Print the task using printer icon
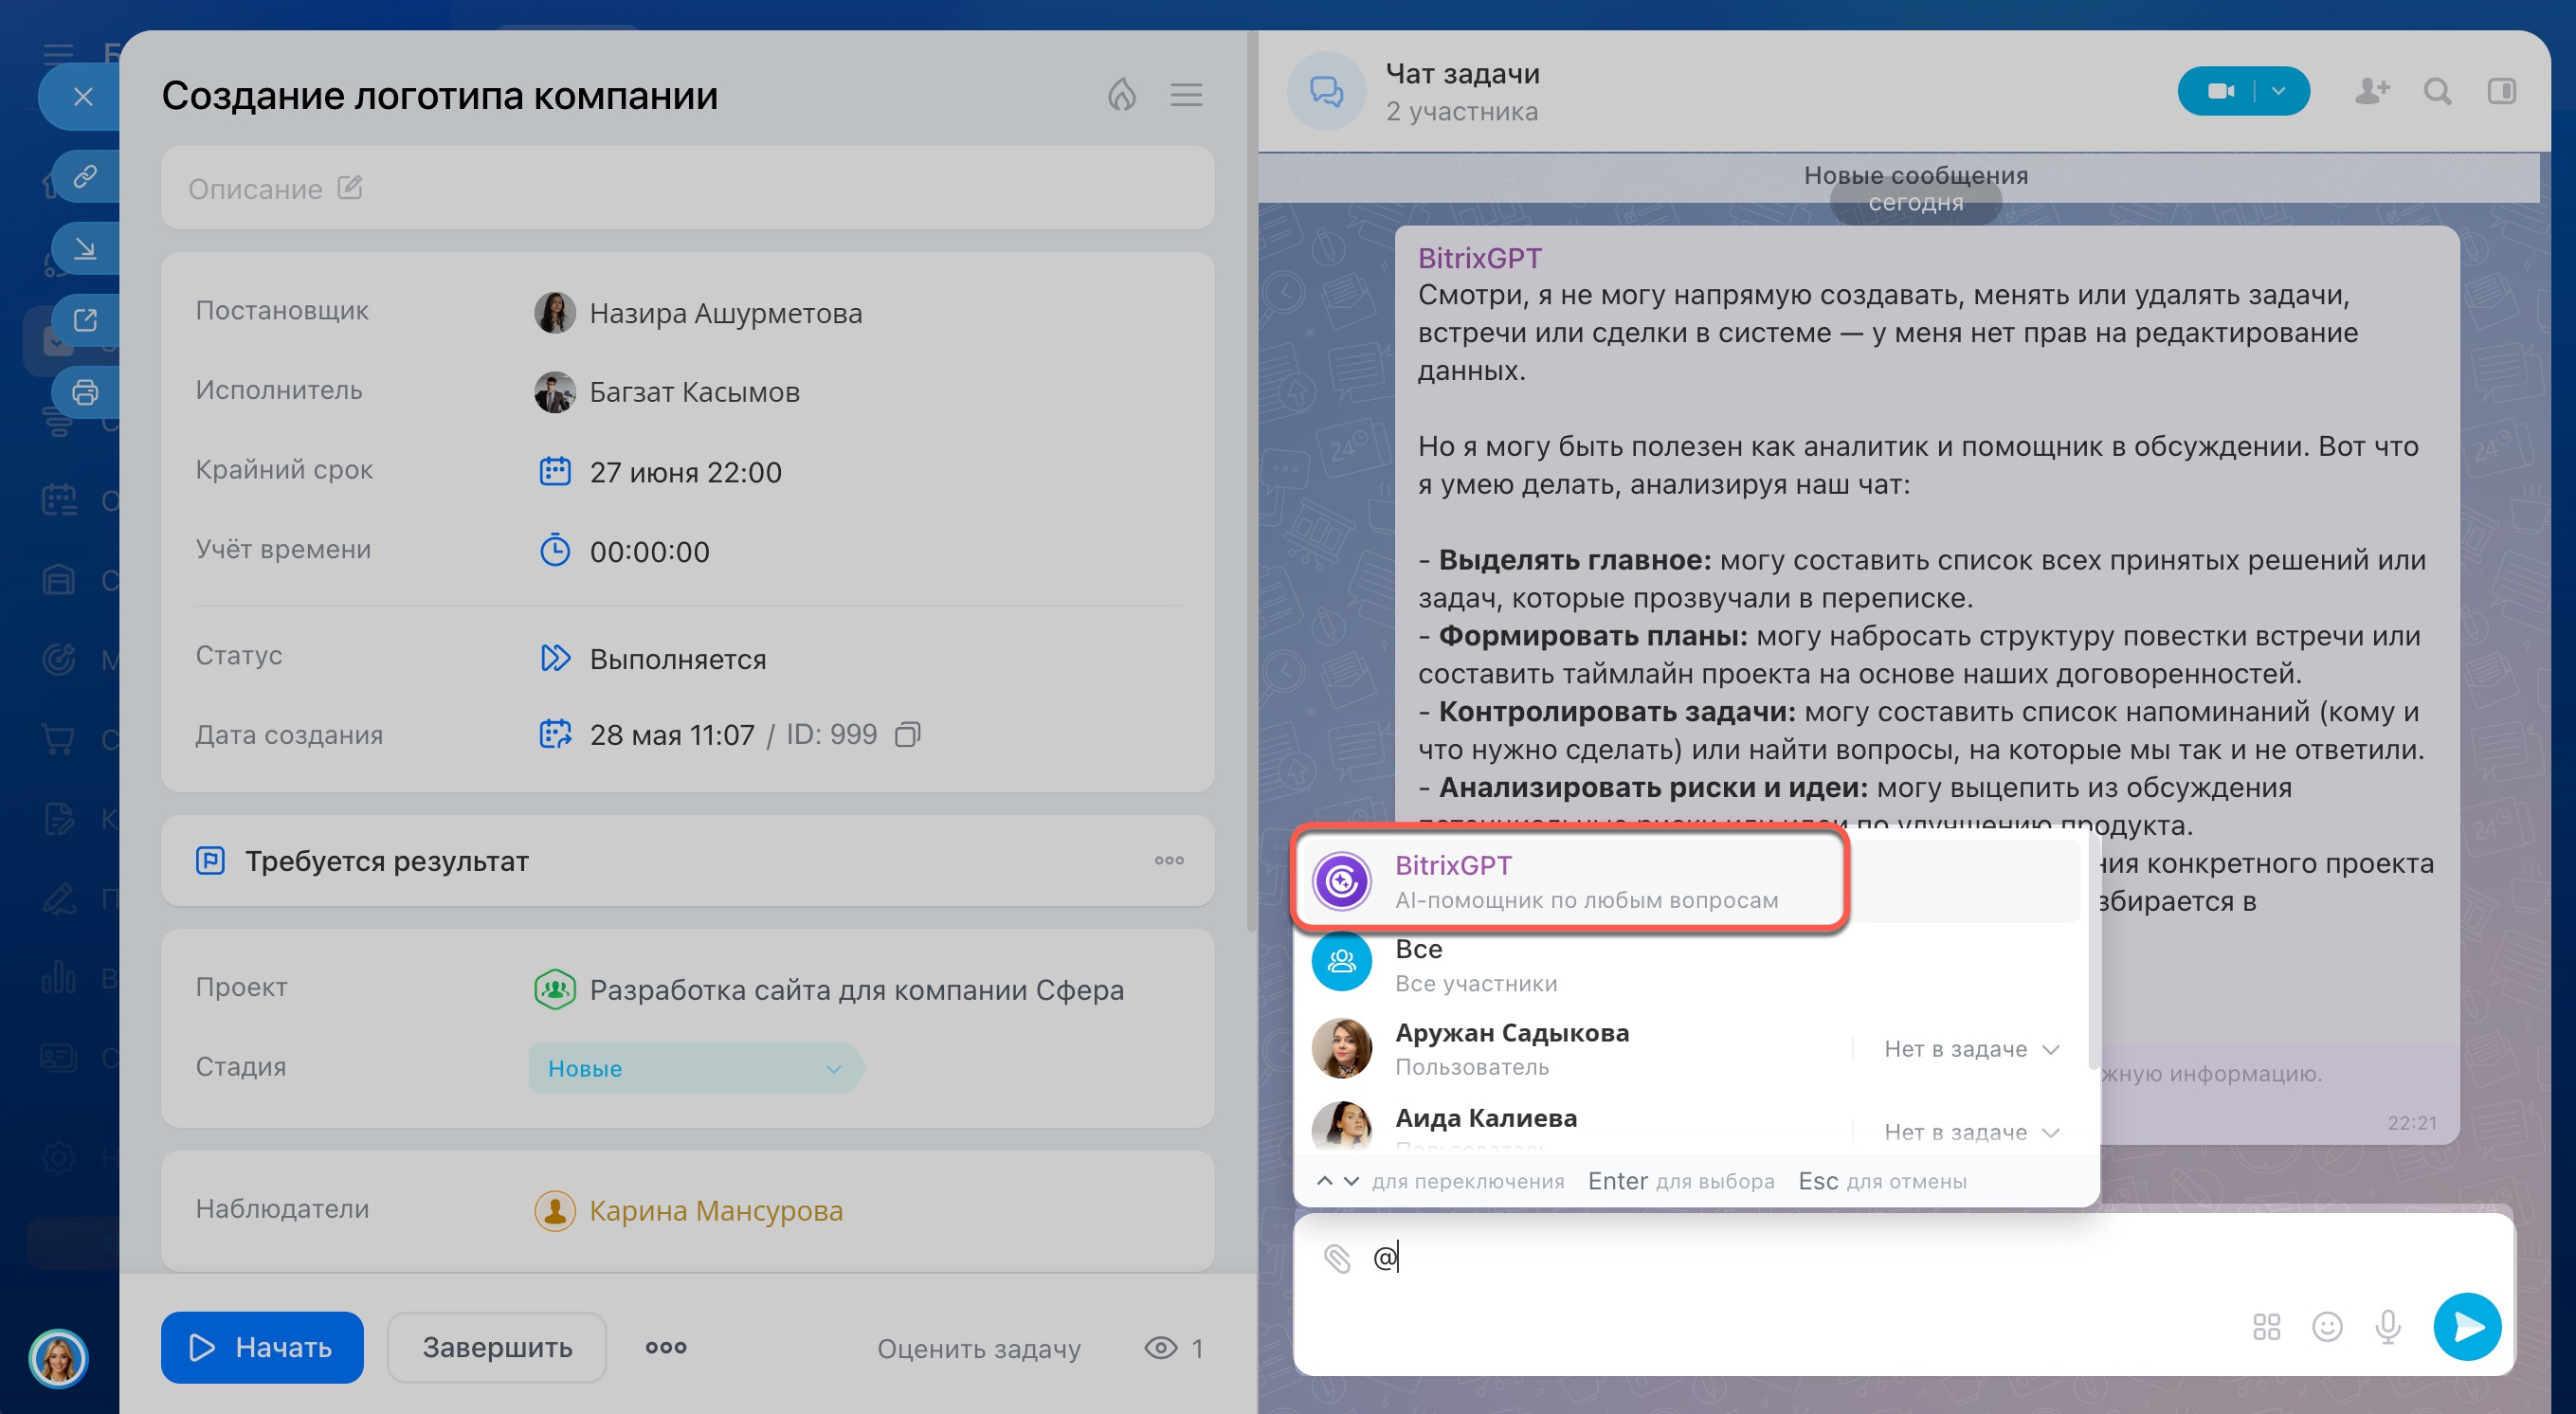2576x1414 pixels. 85,392
